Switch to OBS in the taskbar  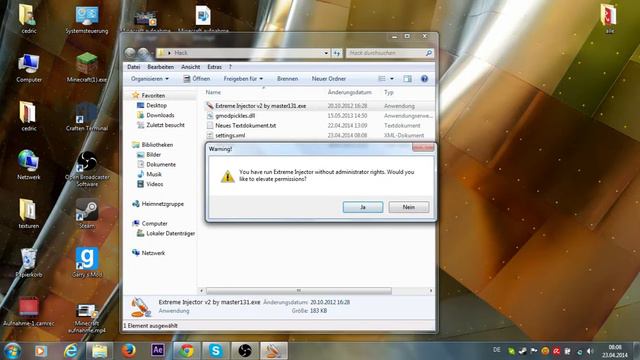(x=244, y=351)
